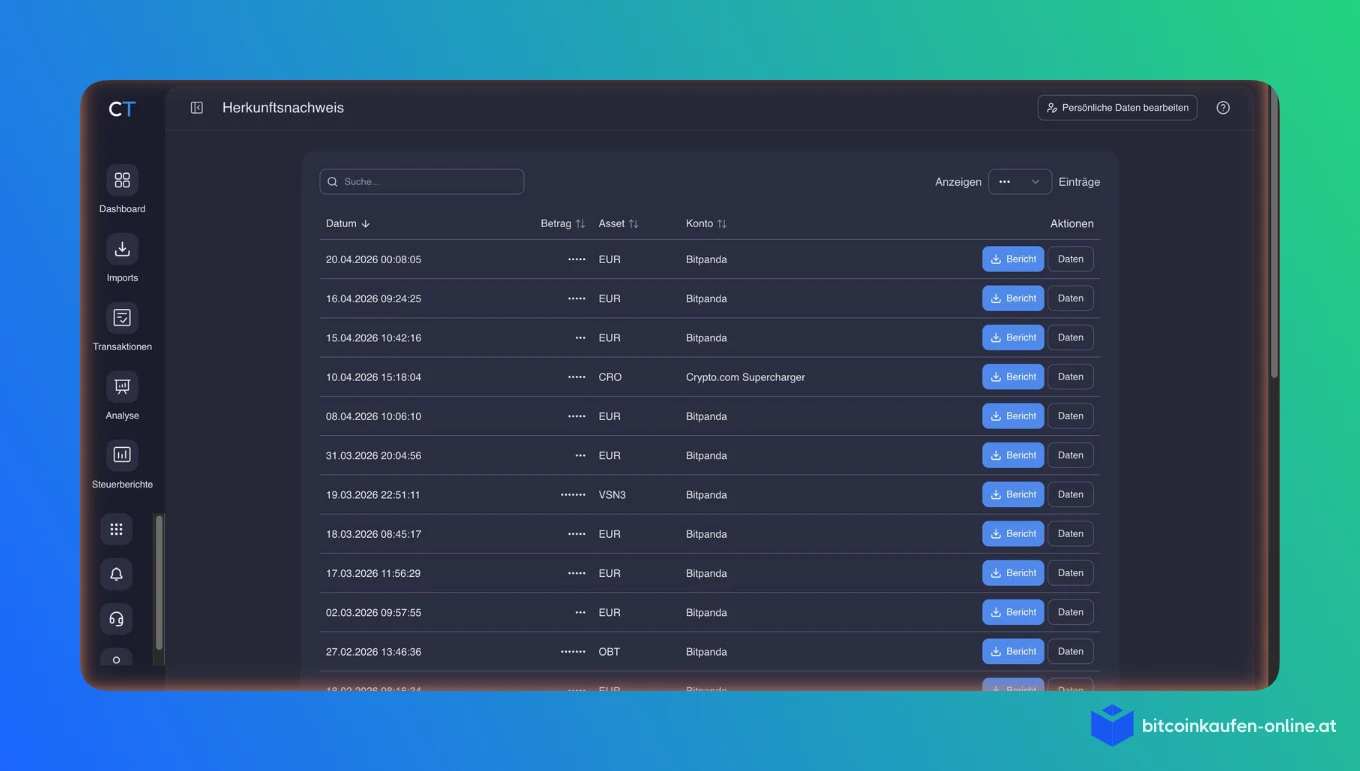Click the help question mark icon

coord(1223,108)
